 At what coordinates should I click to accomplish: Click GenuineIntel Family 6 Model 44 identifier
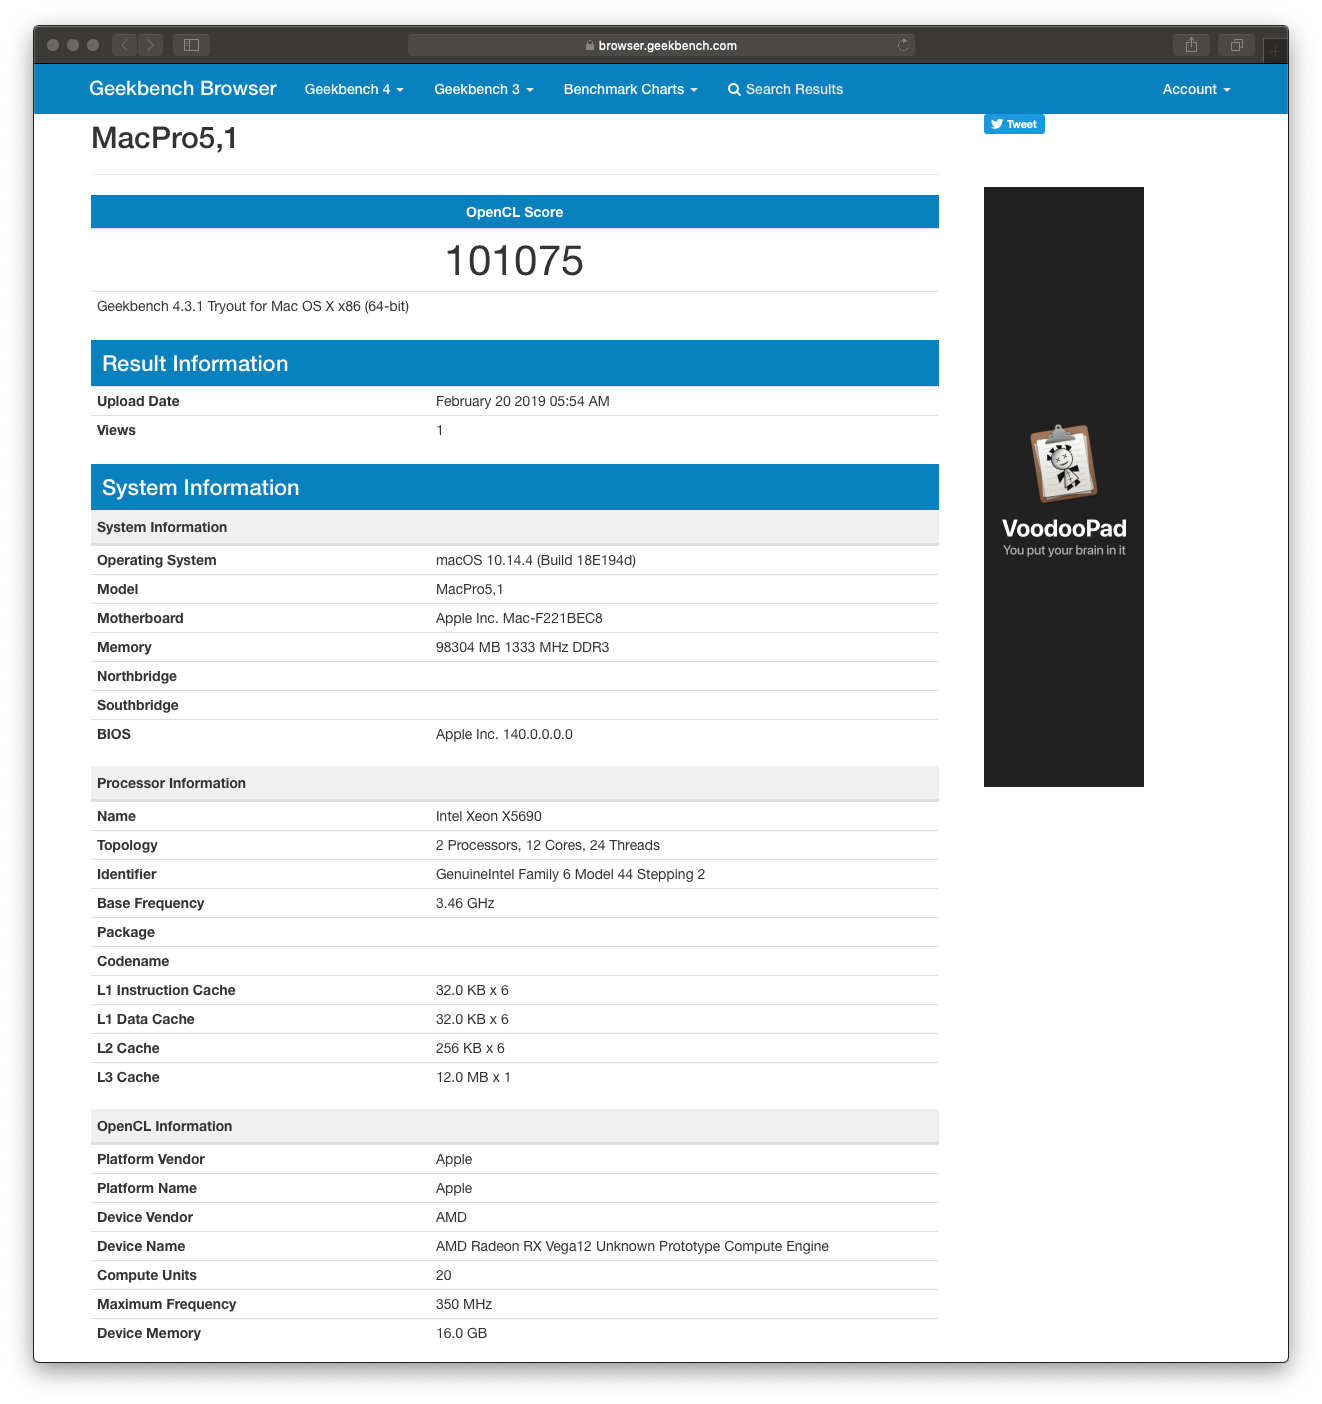570,874
